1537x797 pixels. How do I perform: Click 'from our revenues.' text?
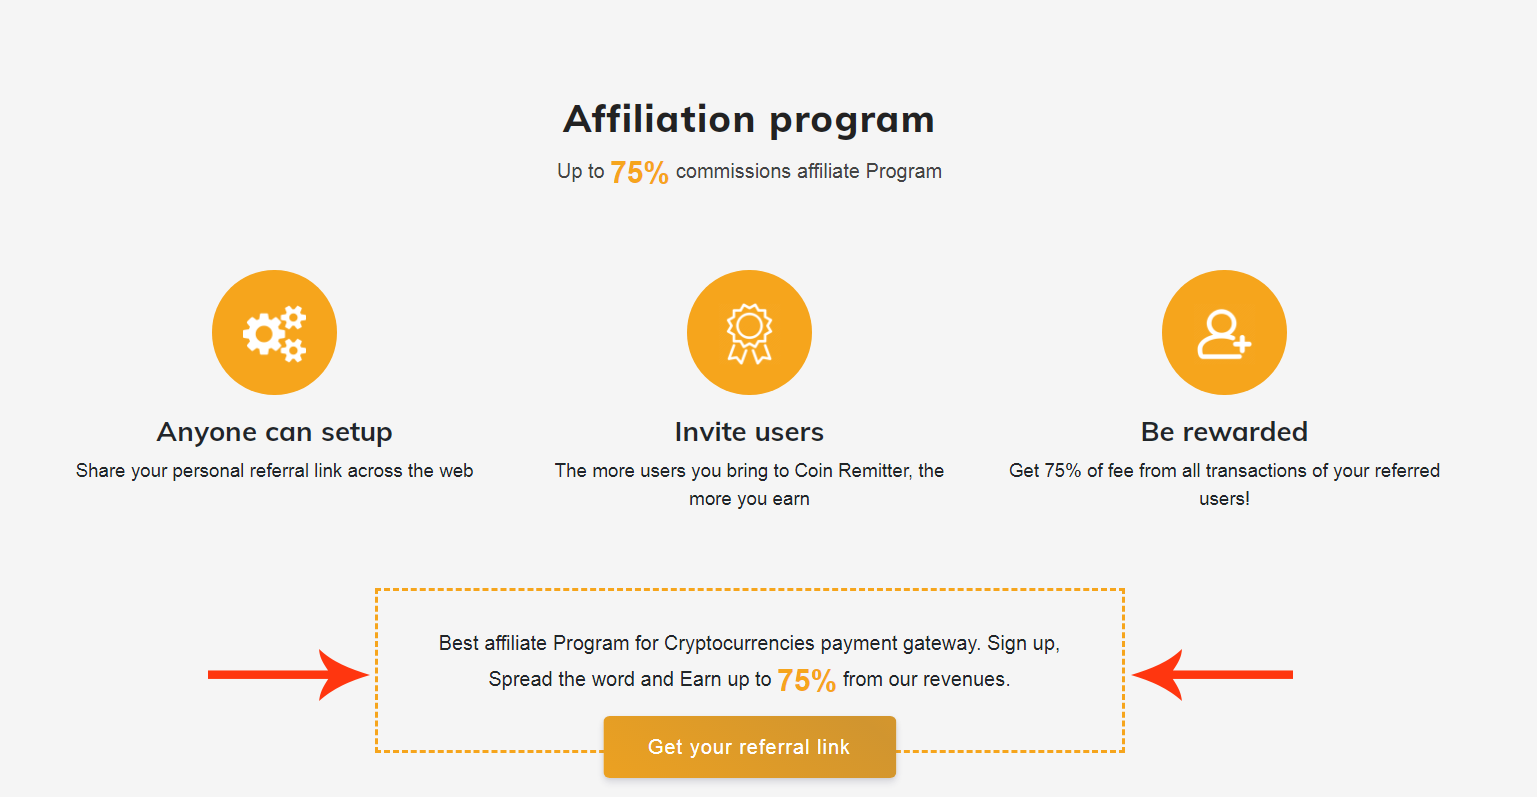[x=927, y=679]
